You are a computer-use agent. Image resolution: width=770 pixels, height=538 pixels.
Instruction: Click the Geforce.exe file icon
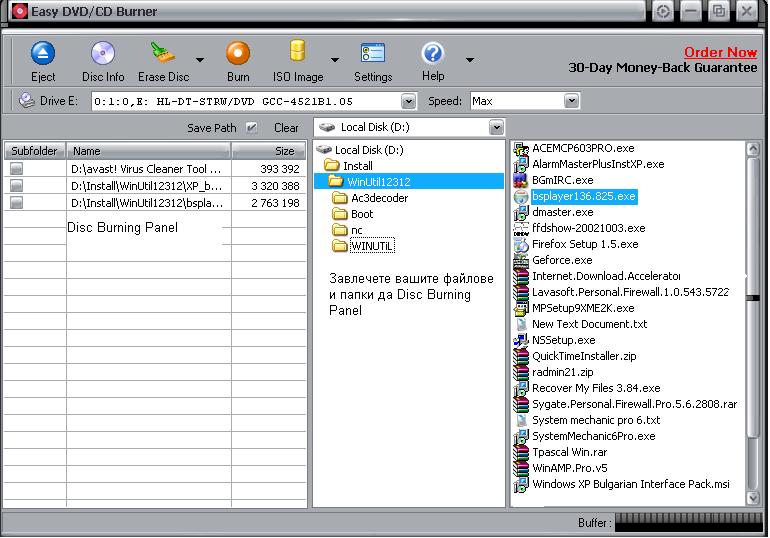click(x=521, y=261)
